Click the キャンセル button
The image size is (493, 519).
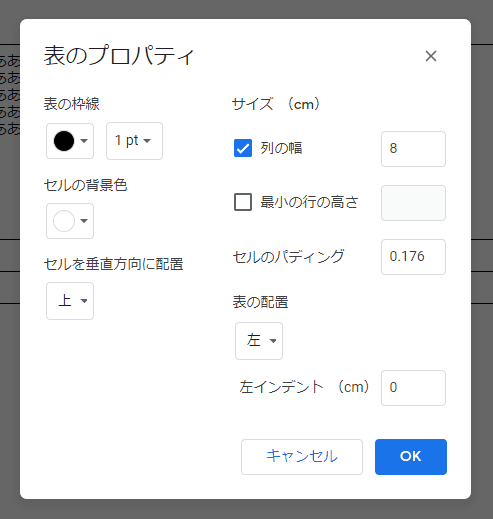(x=302, y=457)
